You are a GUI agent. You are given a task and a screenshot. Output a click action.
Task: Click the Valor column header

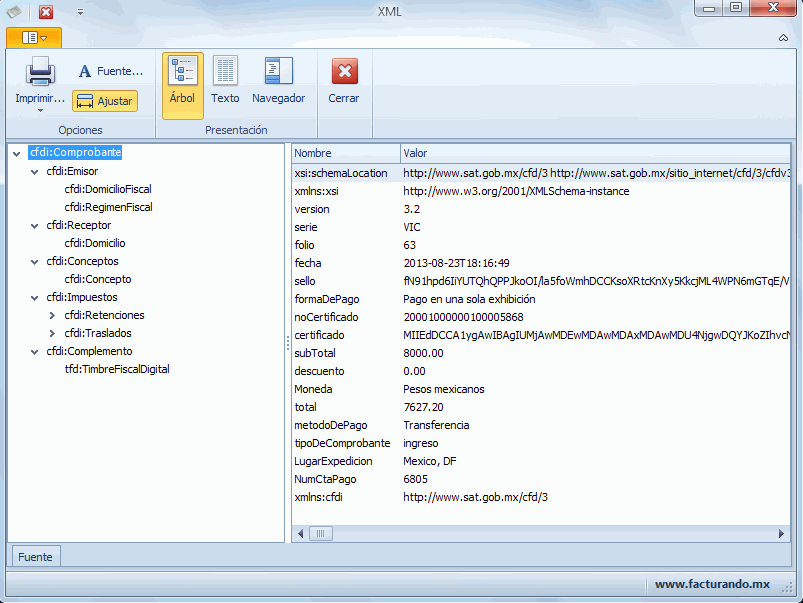[x=415, y=153]
